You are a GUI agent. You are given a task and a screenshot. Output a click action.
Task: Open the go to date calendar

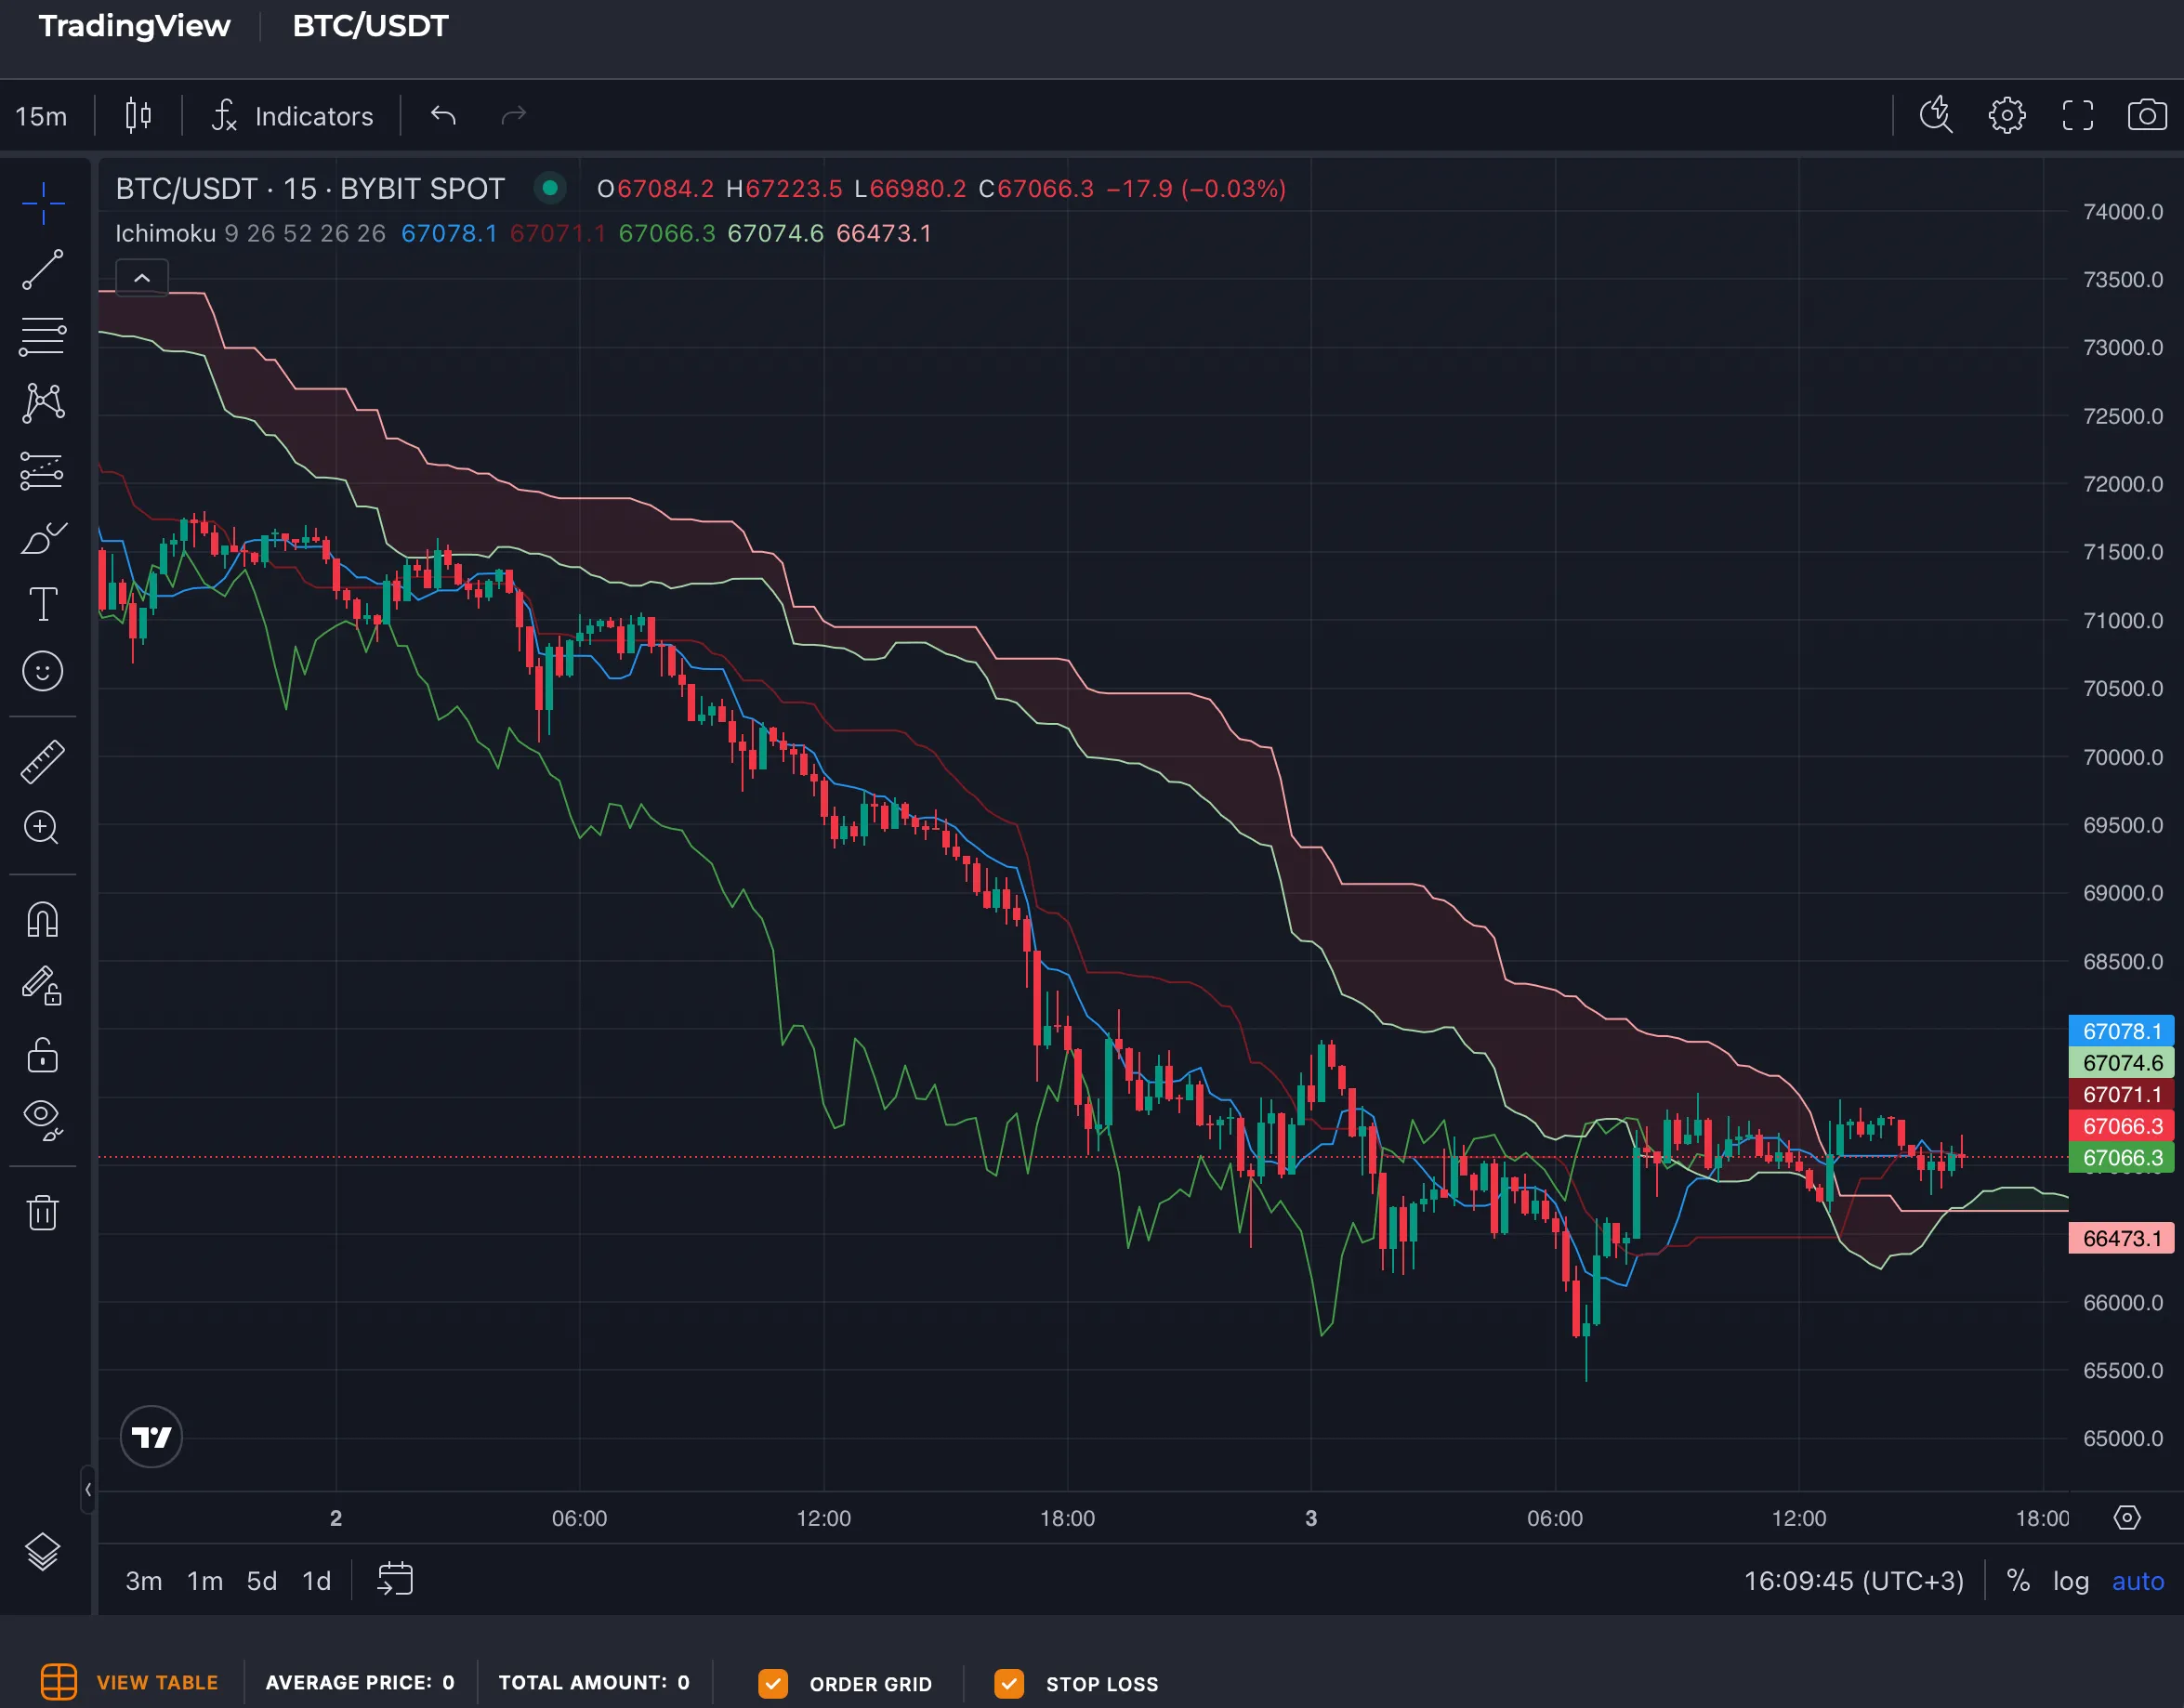click(x=395, y=1580)
